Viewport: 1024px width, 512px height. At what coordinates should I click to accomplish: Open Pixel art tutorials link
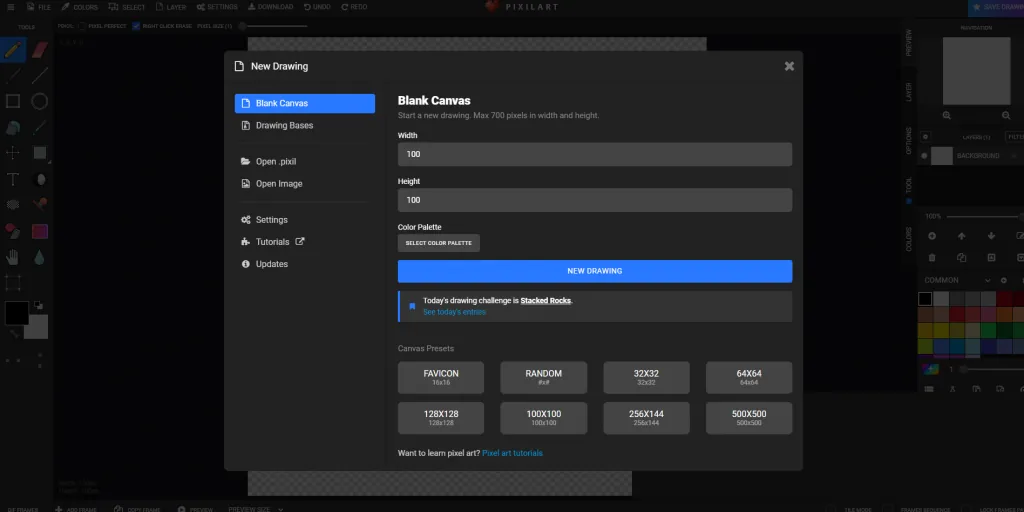(x=512, y=453)
